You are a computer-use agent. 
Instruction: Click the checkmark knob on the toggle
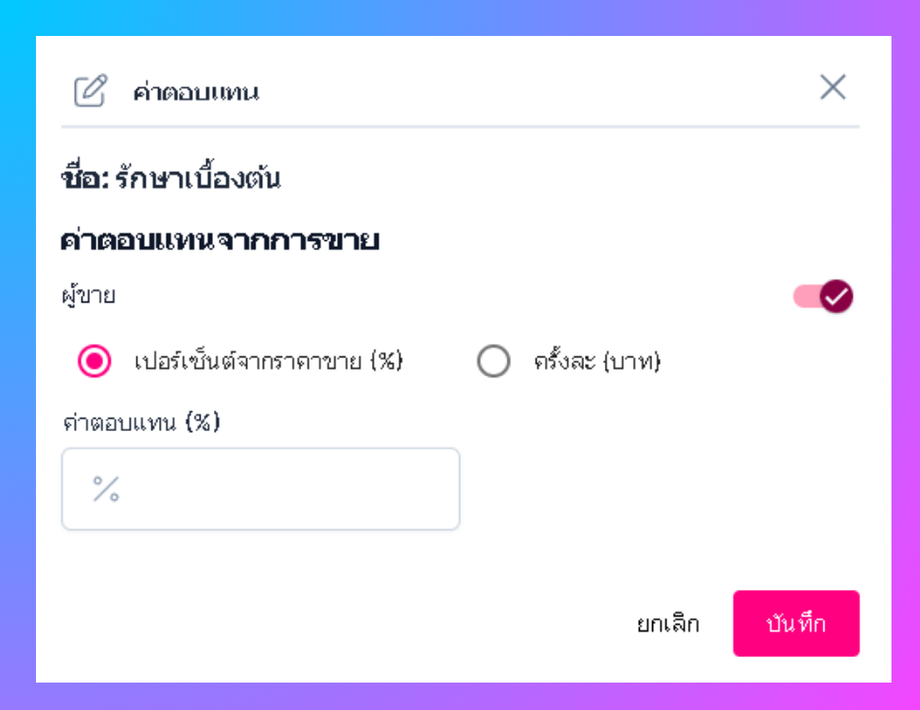click(x=836, y=296)
